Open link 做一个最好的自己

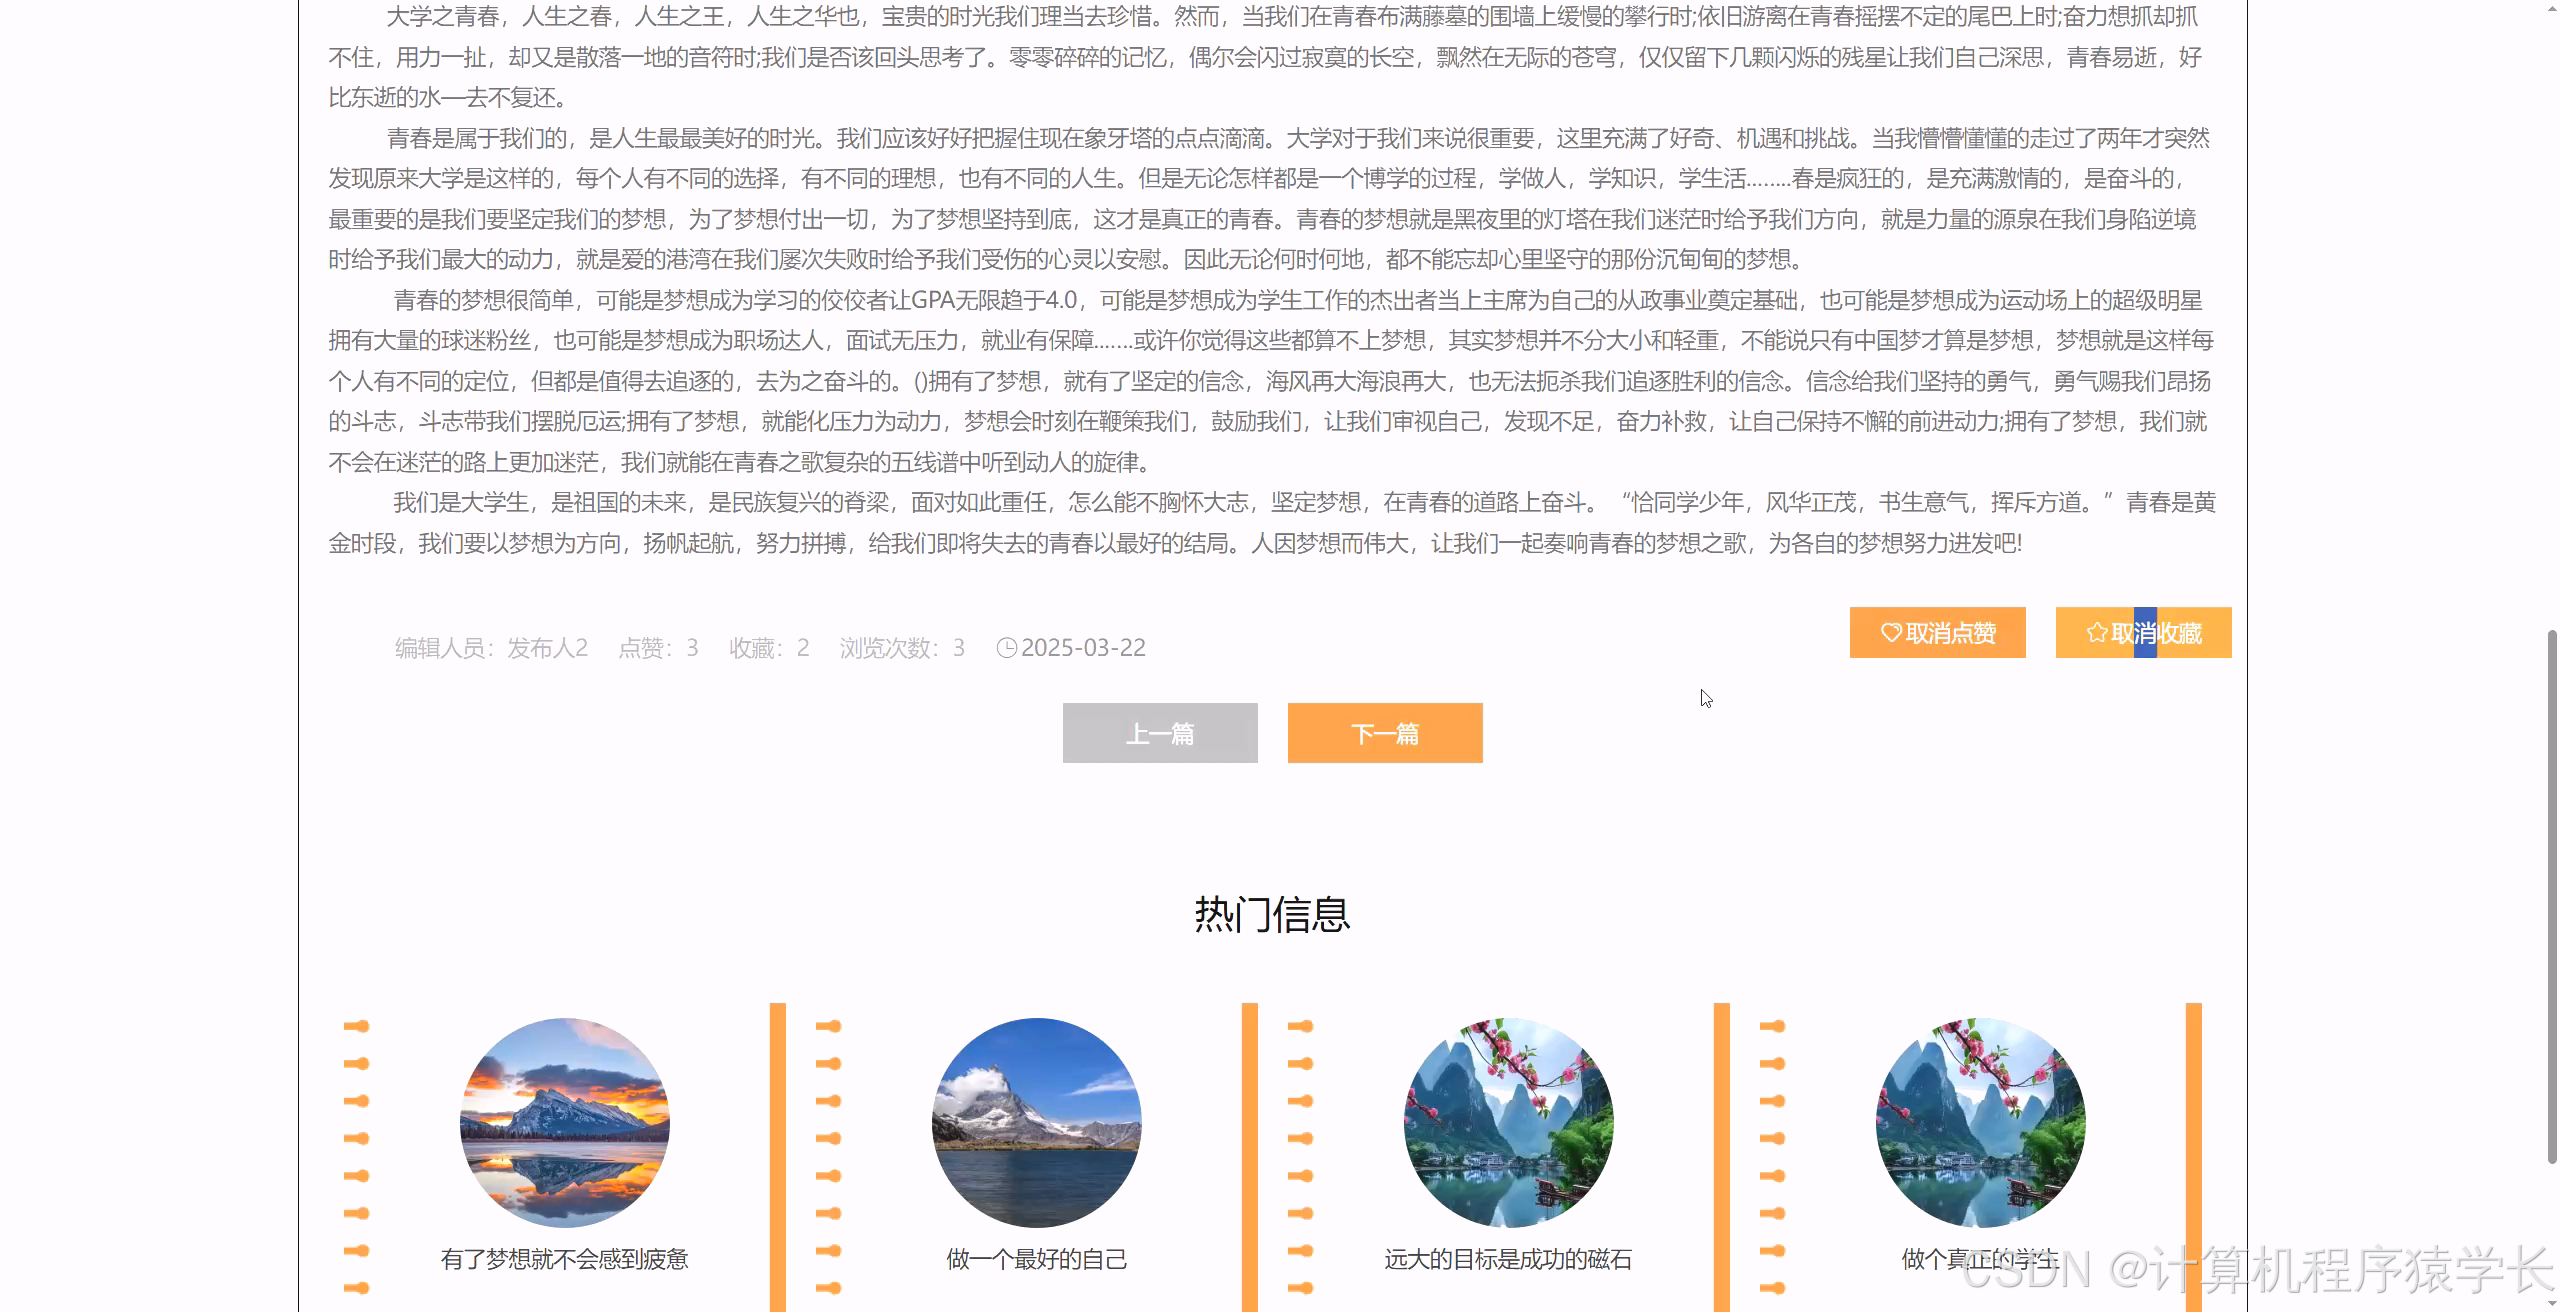click(1037, 1259)
